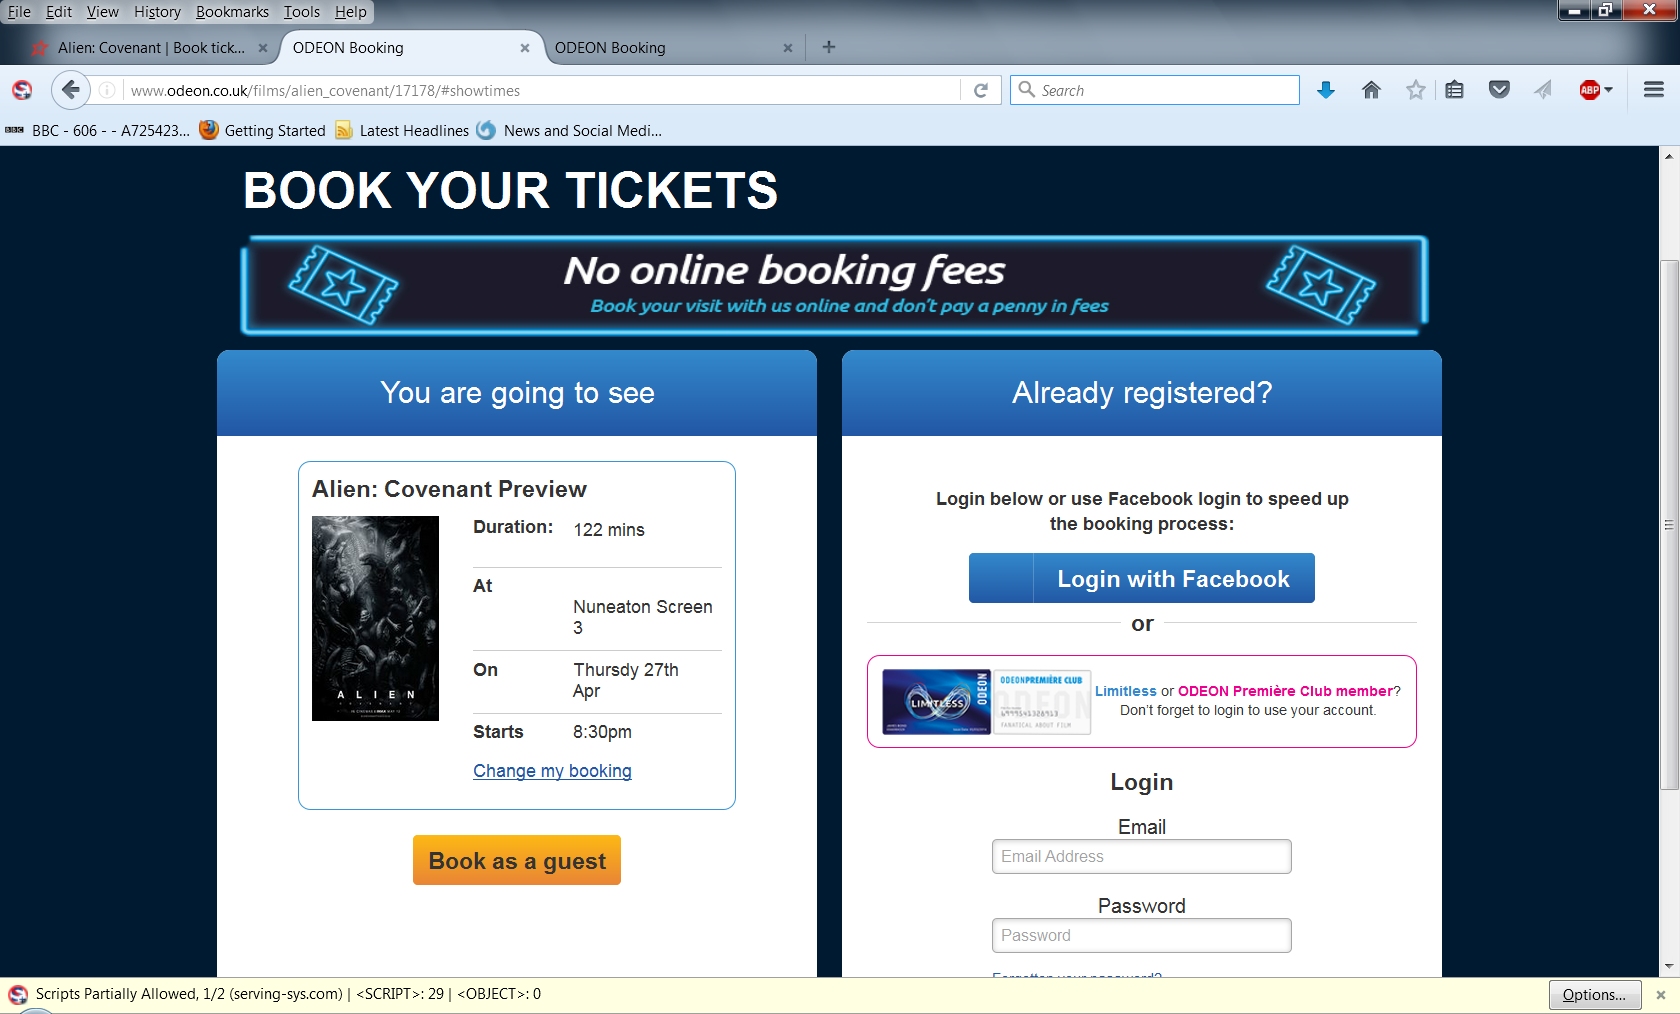Open a new tab with plus button
This screenshot has height=1014, width=1680.
point(828,47)
